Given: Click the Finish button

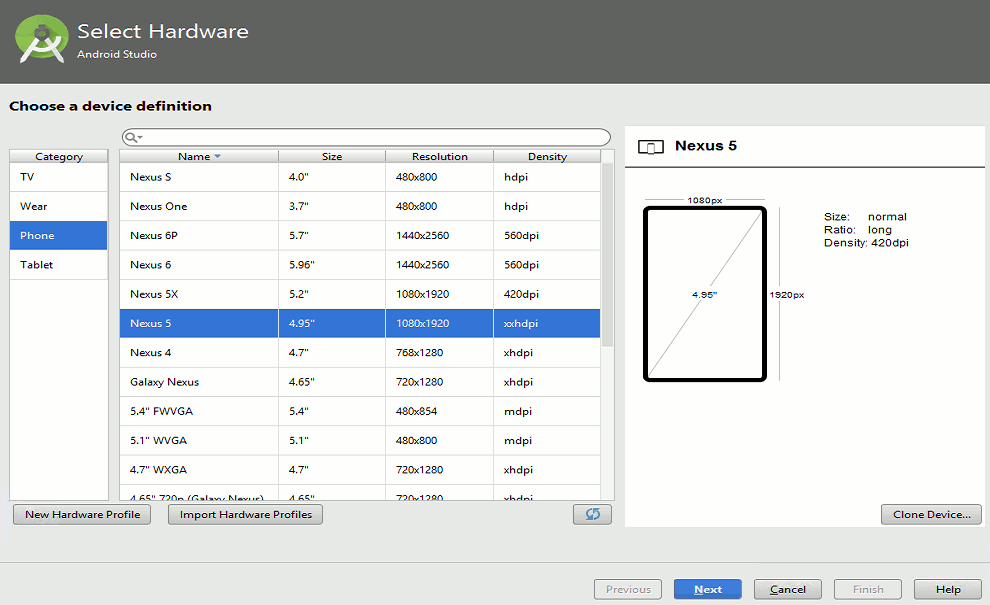Looking at the screenshot, I should [x=868, y=589].
